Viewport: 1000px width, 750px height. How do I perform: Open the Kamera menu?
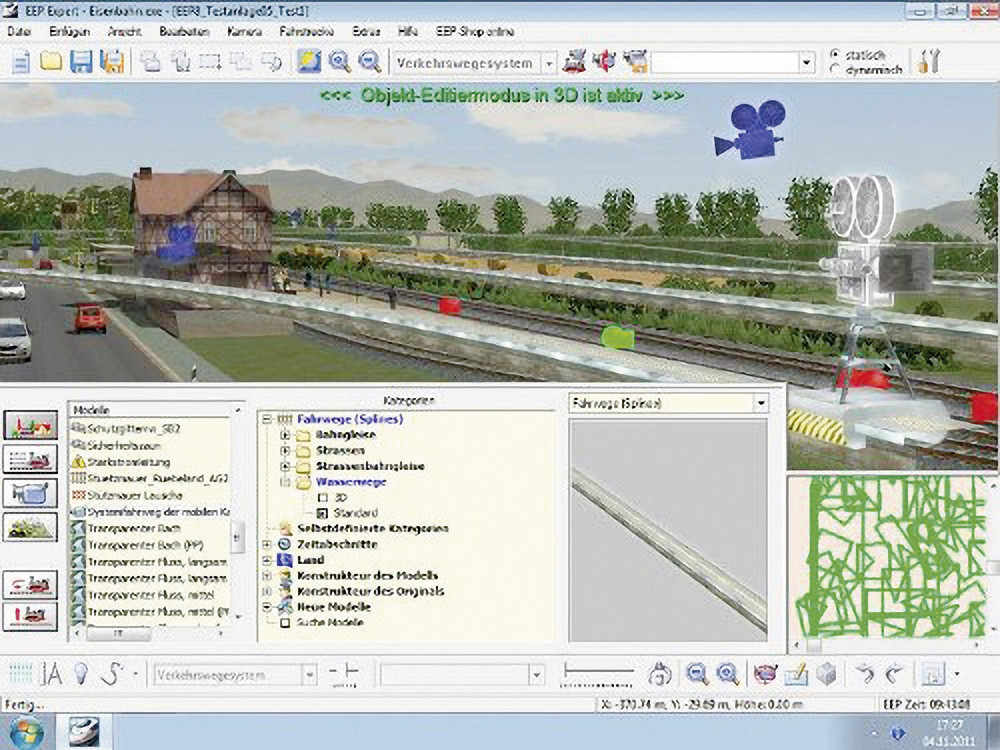click(245, 32)
